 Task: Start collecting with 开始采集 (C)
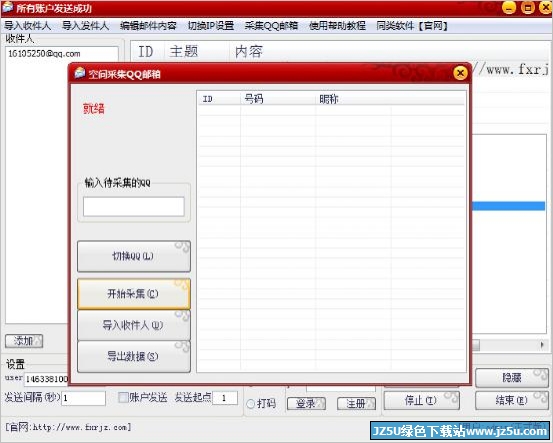point(134,294)
